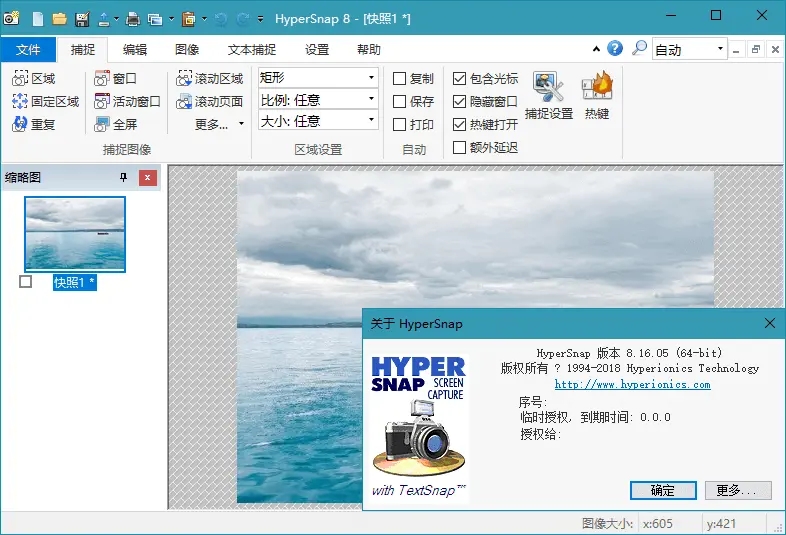
Task: Click the printer icon in title toolbar
Action: (132, 19)
